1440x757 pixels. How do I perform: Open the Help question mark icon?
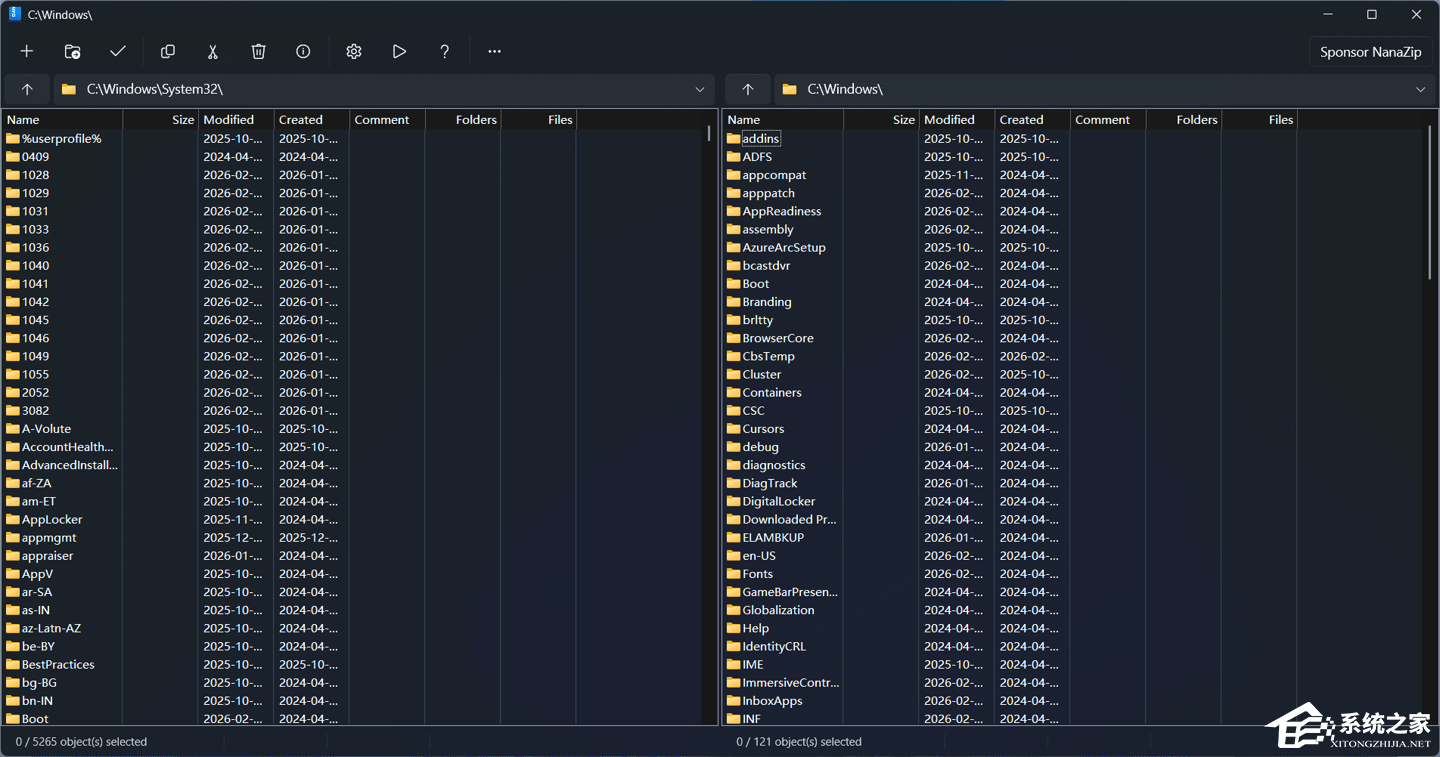(444, 51)
